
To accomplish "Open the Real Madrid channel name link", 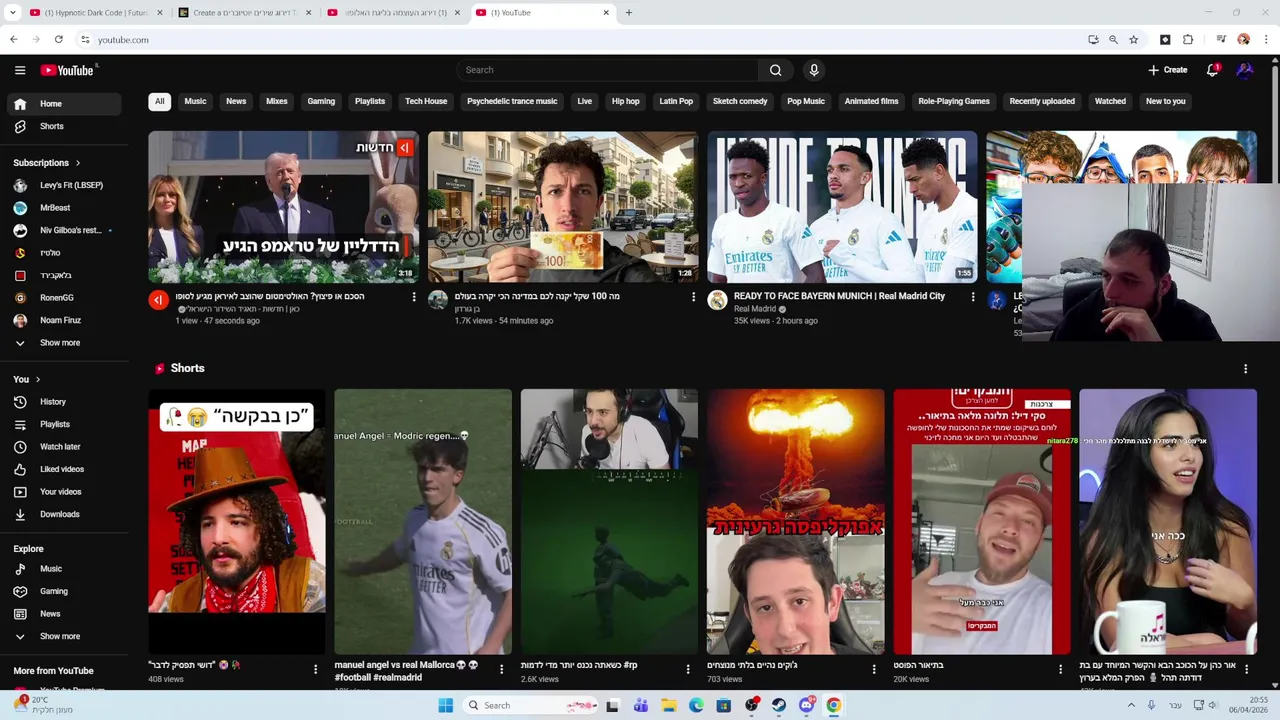I will point(755,309).
